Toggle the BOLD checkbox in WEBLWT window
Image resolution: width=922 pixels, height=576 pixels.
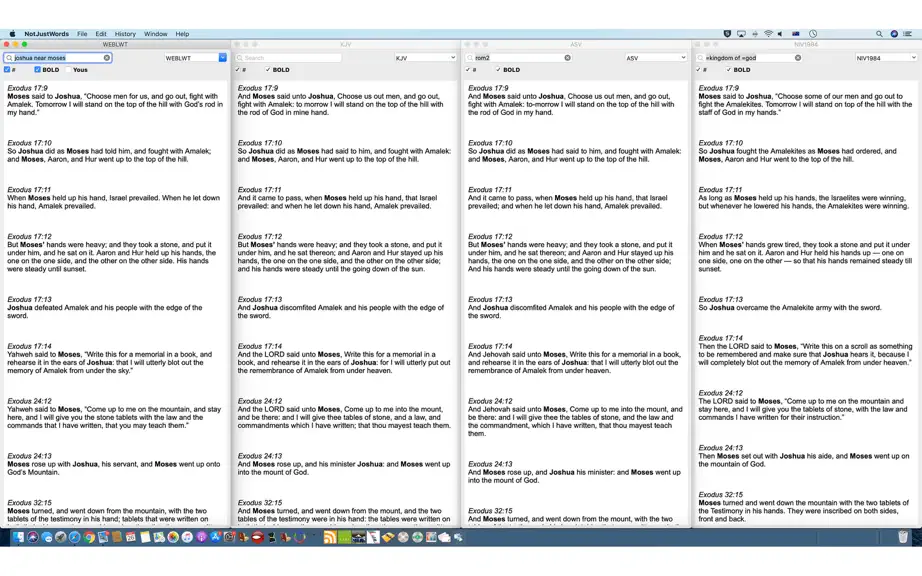coord(37,69)
